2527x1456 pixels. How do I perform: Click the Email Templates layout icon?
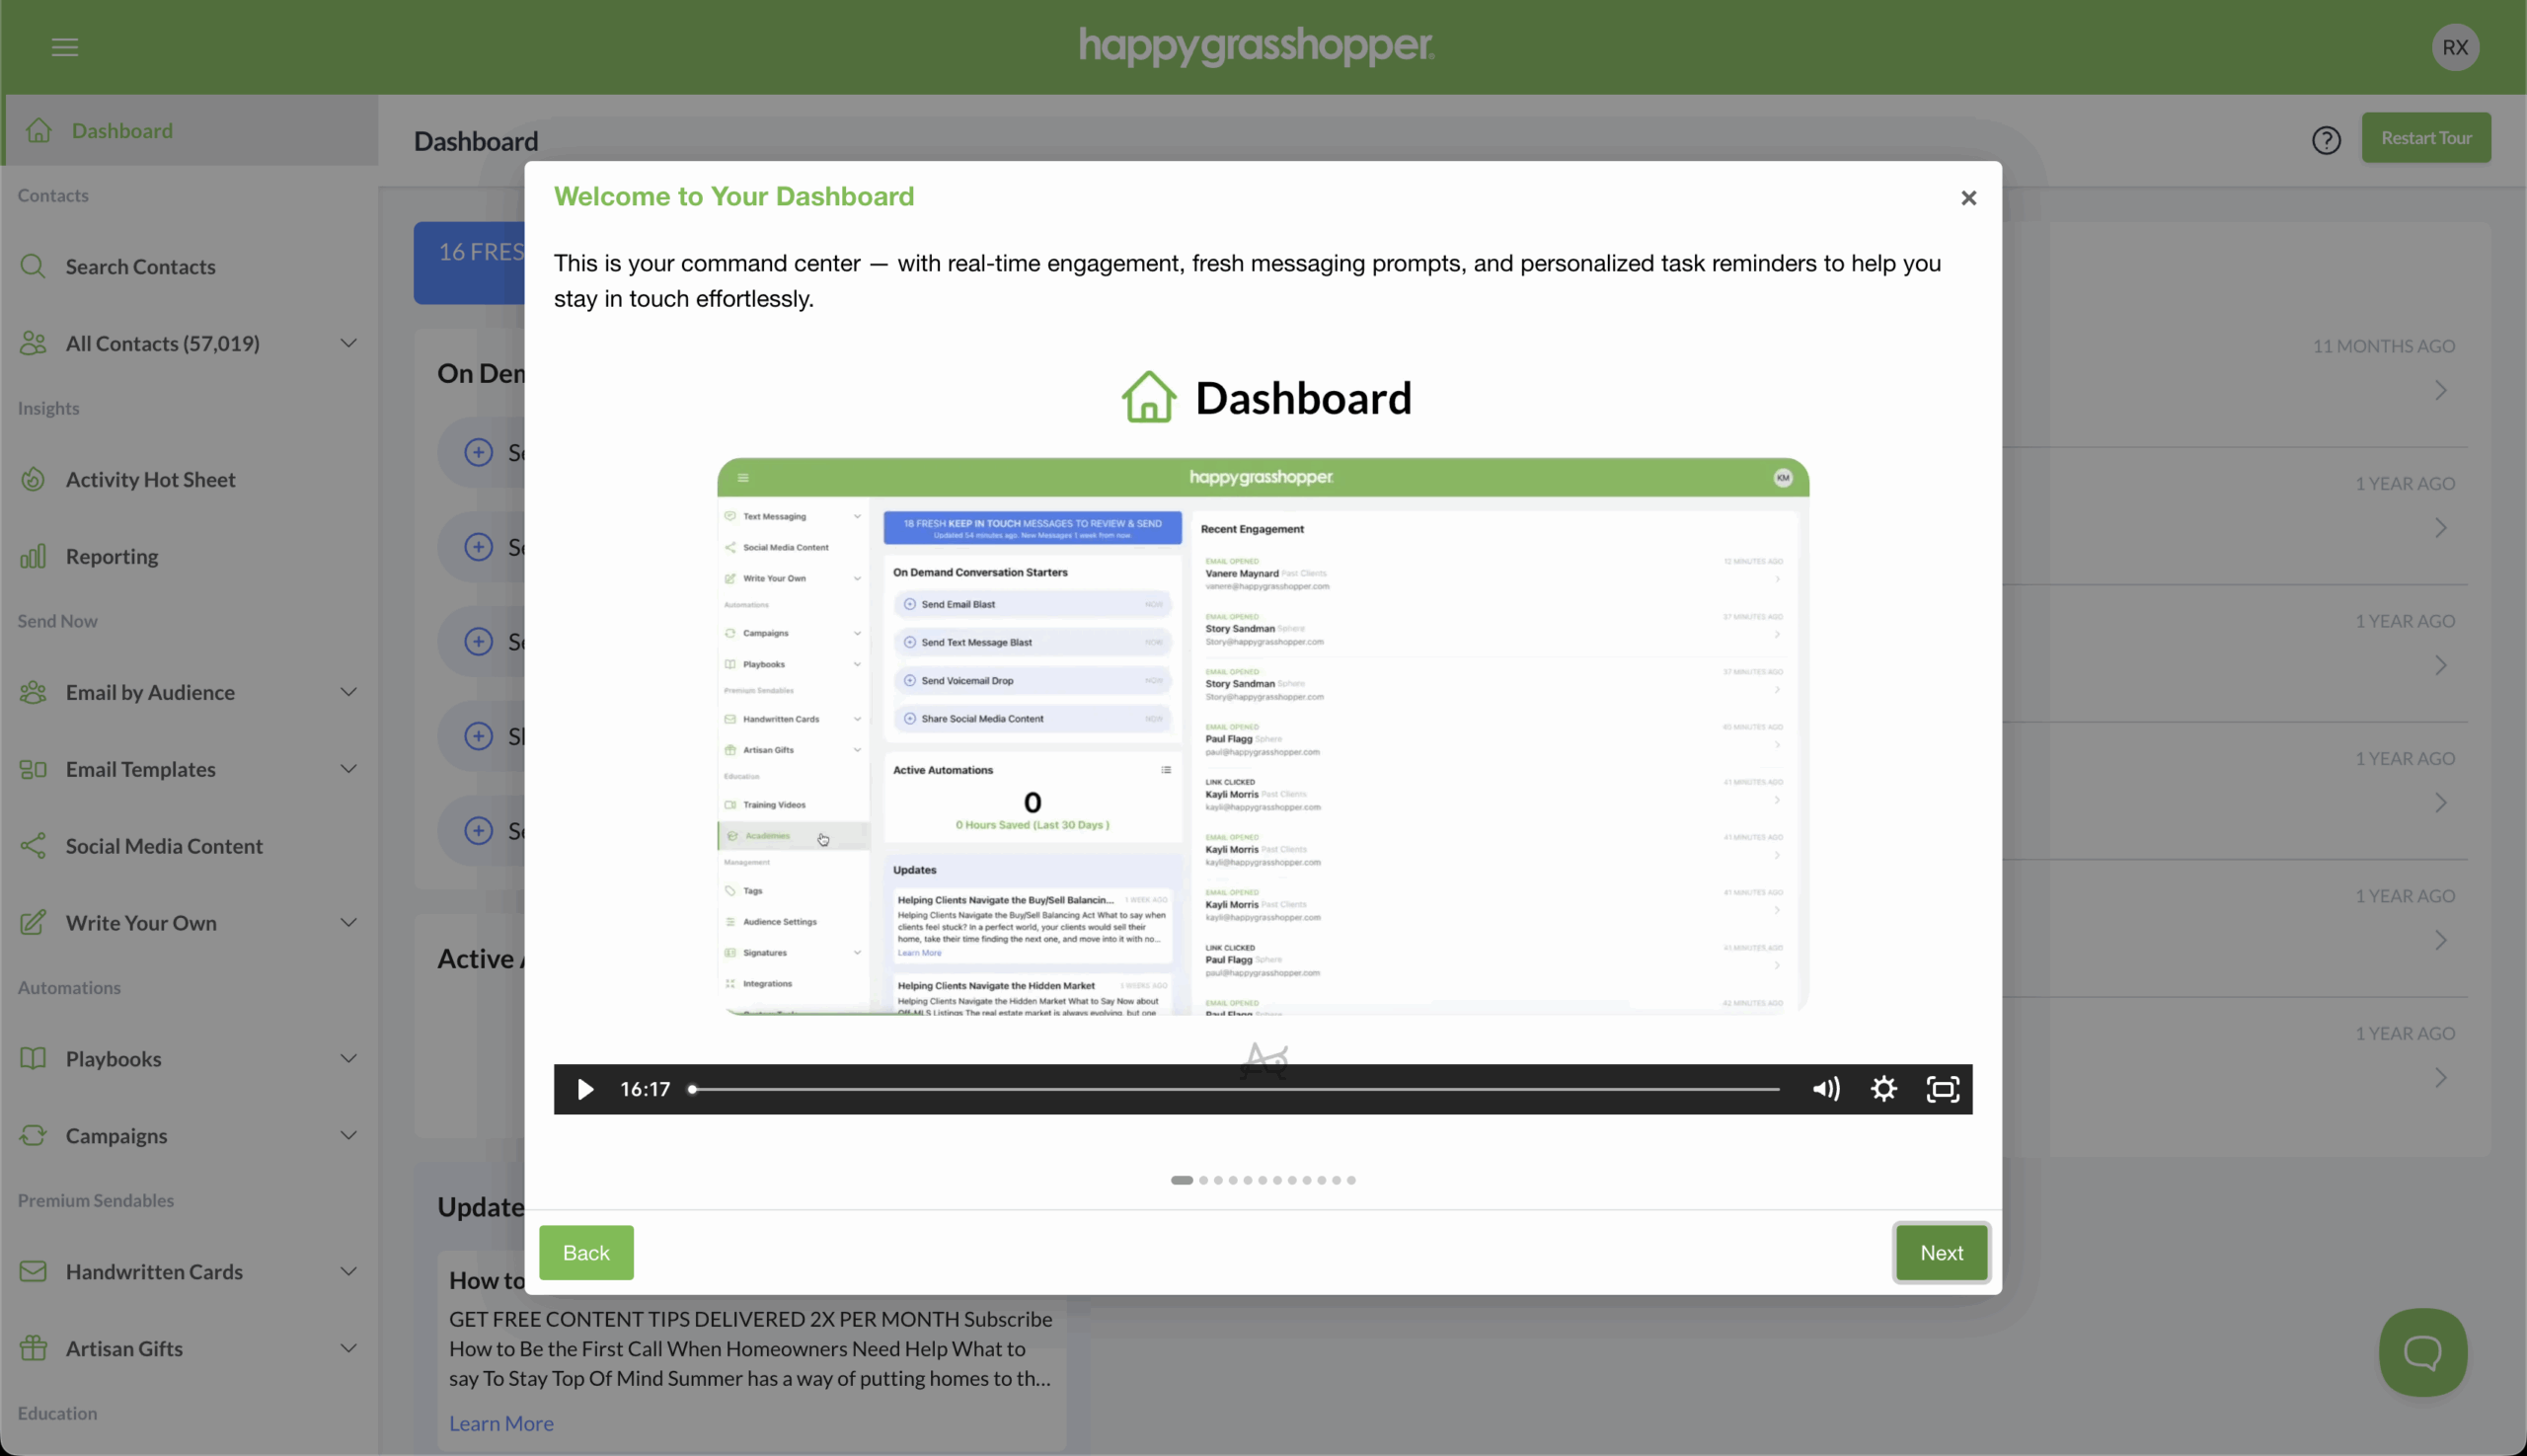coord(33,769)
